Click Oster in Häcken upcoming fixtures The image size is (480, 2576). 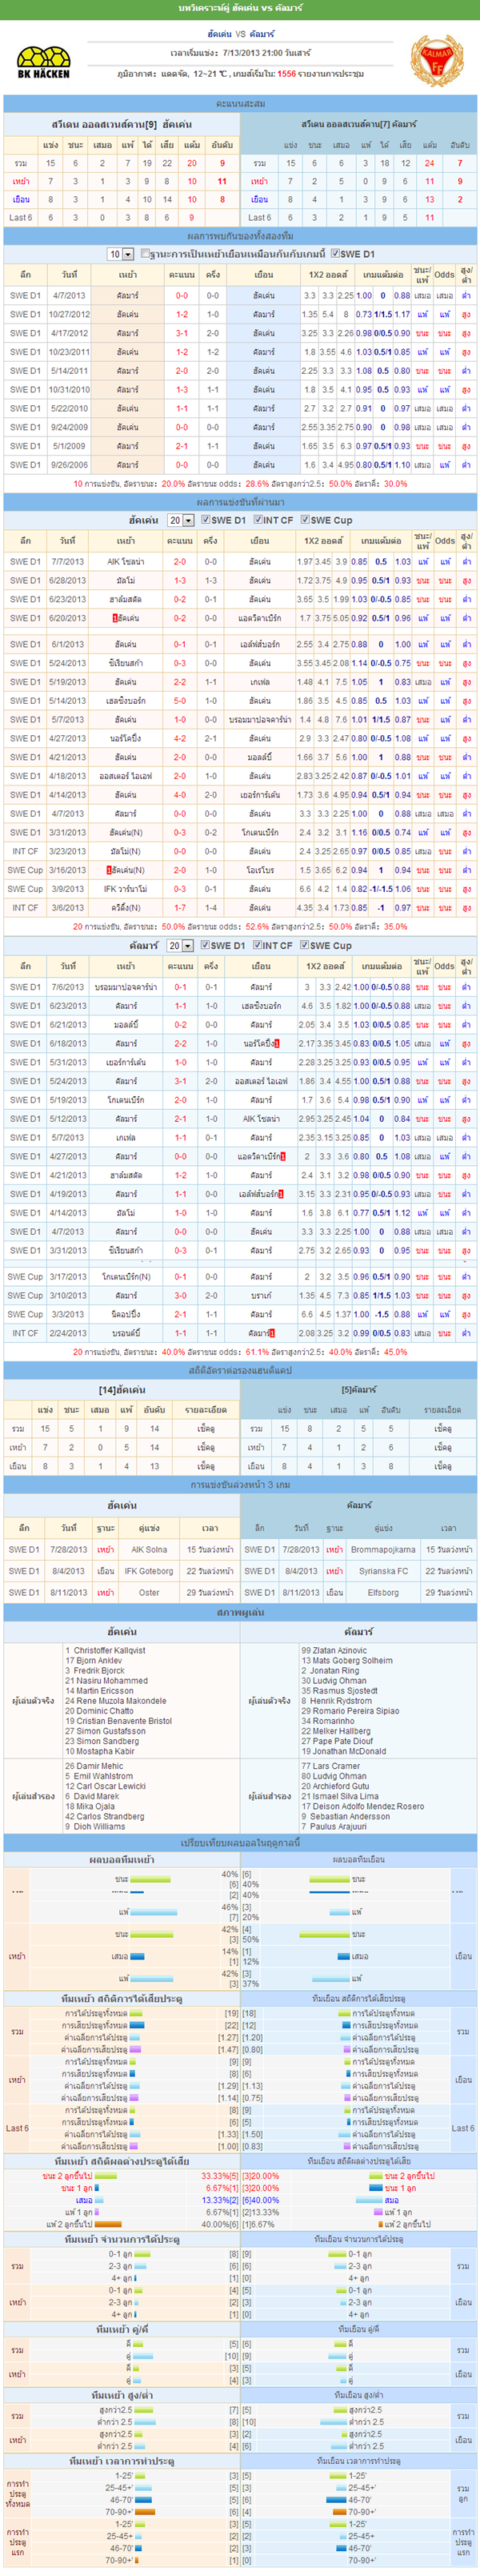149,1593
